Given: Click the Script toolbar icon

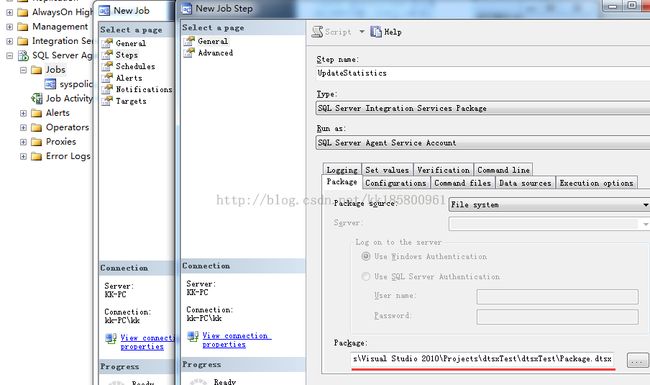Looking at the screenshot, I should pyautogui.click(x=318, y=32).
